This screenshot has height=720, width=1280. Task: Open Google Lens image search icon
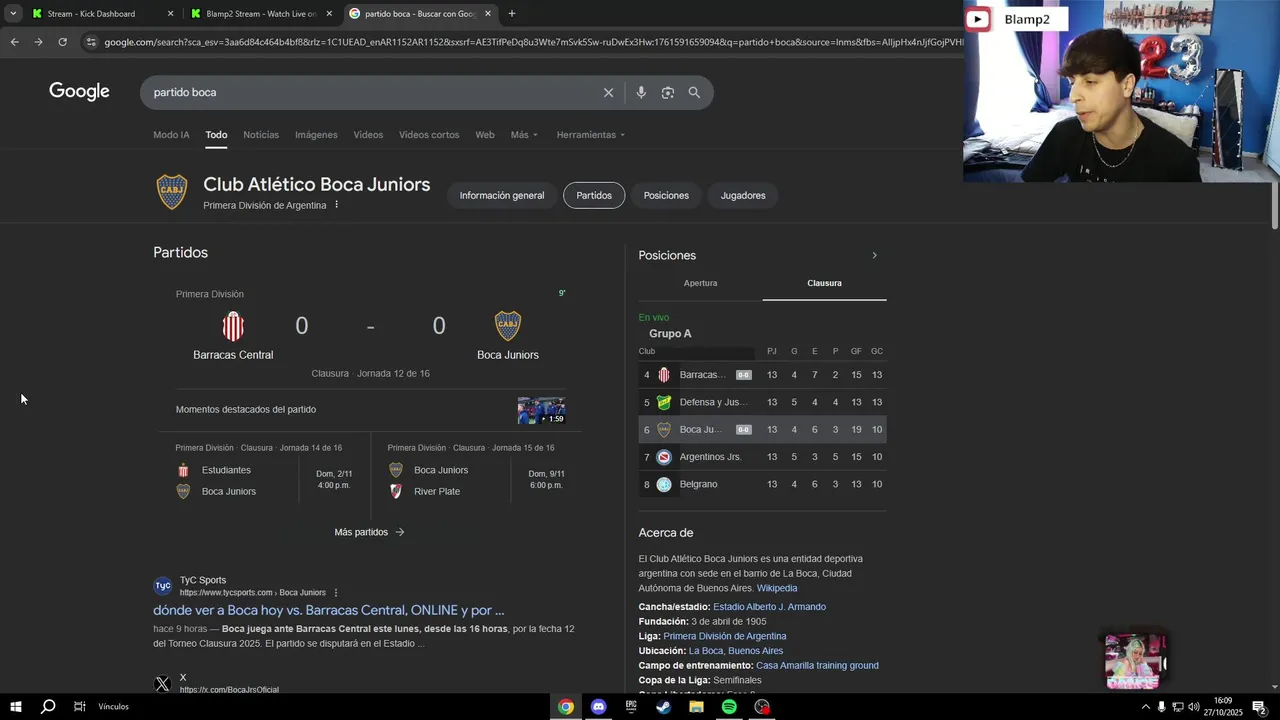click(x=667, y=92)
